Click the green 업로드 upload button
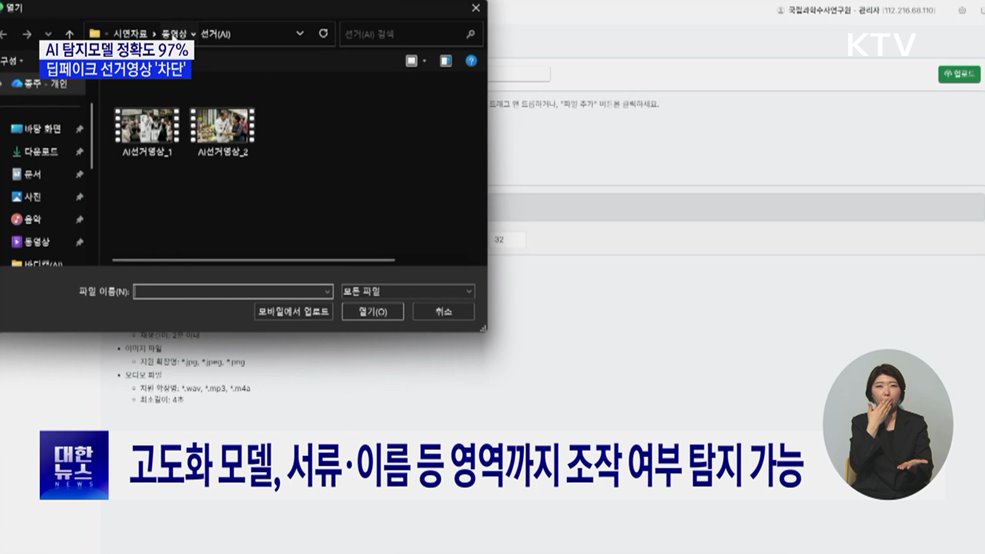Viewport: 985px width, 554px height. (x=958, y=74)
